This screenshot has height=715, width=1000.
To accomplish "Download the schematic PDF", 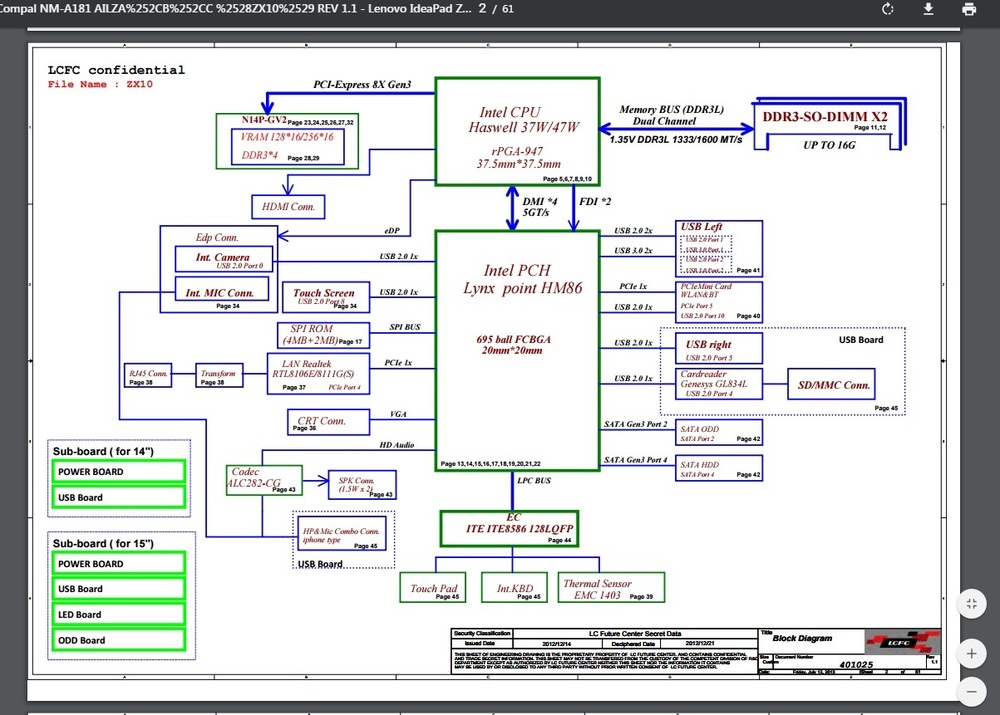I will tap(929, 9).
